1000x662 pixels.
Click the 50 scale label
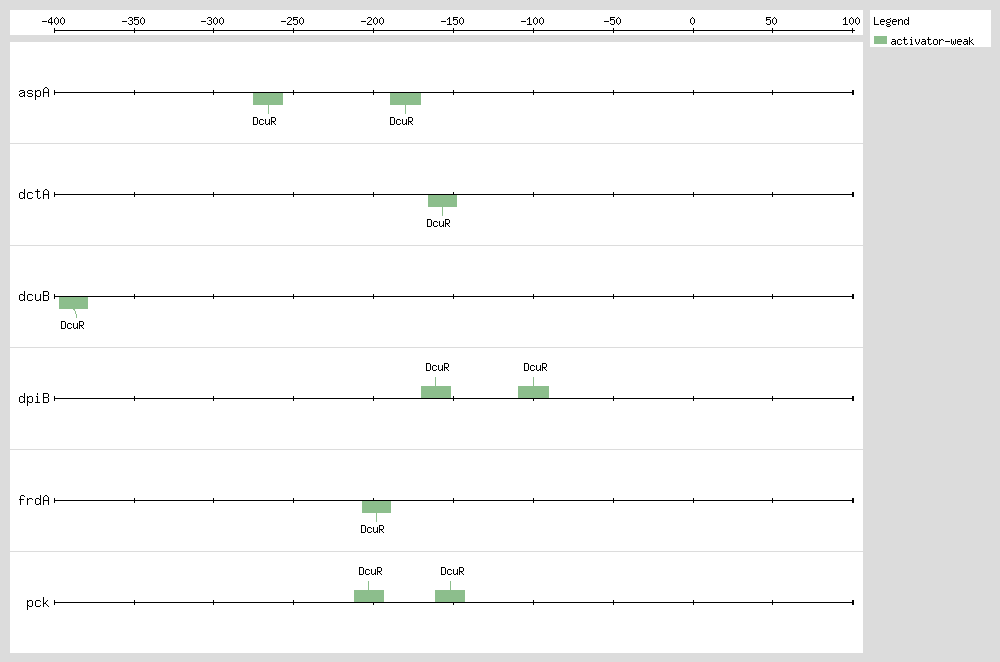pyautogui.click(x=772, y=21)
